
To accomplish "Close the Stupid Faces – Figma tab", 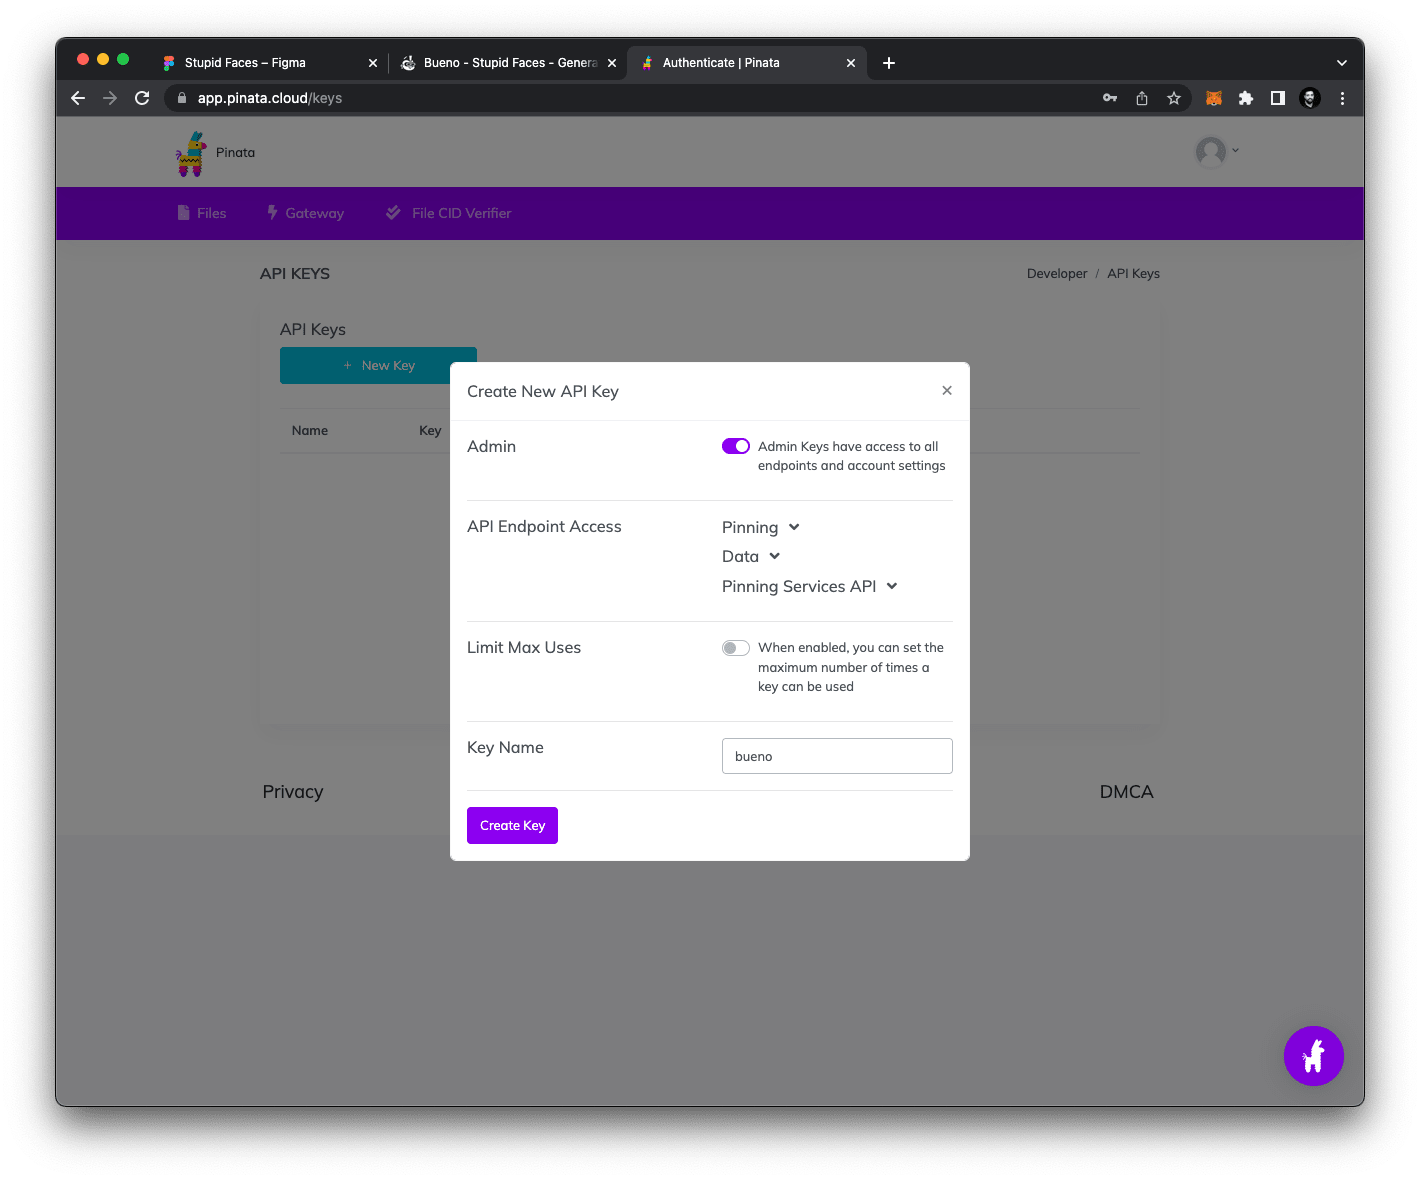I will tap(373, 63).
